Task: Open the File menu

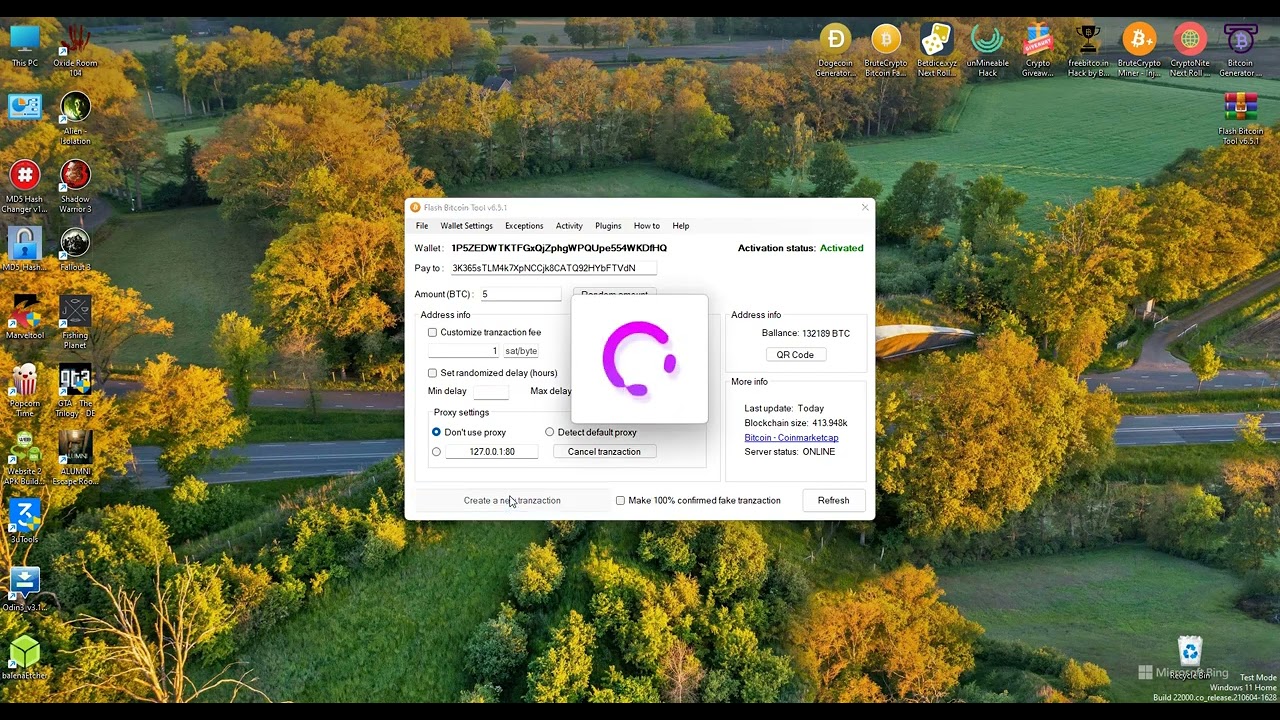Action: 422,226
